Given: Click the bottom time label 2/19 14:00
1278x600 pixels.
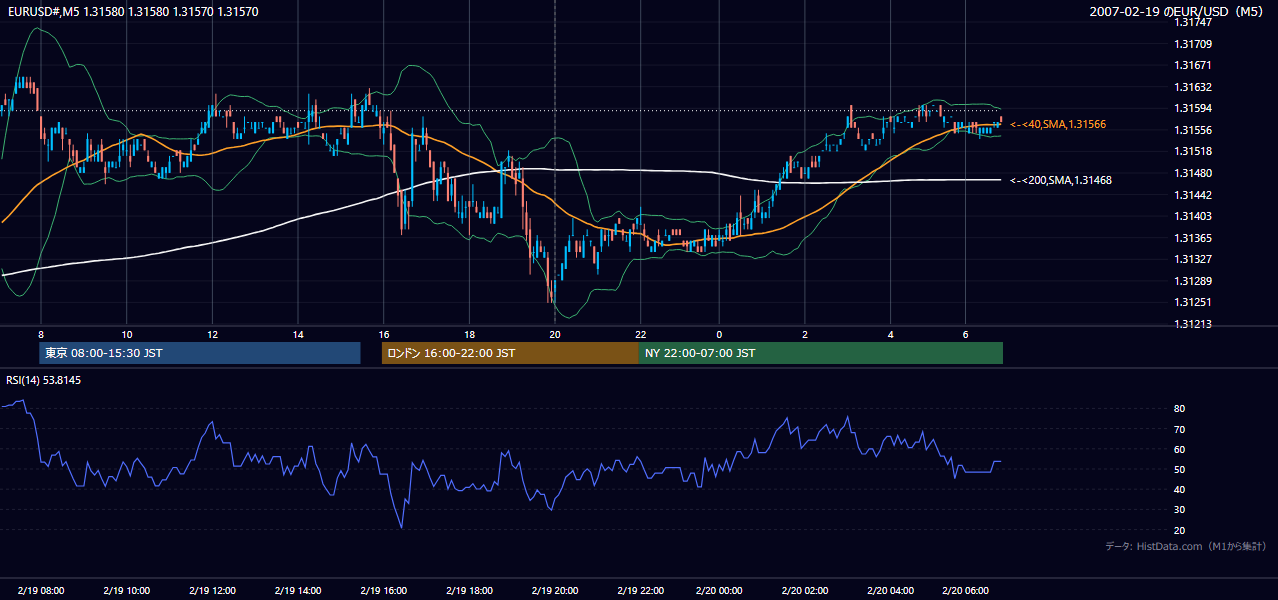Looking at the screenshot, I should click(297, 591).
